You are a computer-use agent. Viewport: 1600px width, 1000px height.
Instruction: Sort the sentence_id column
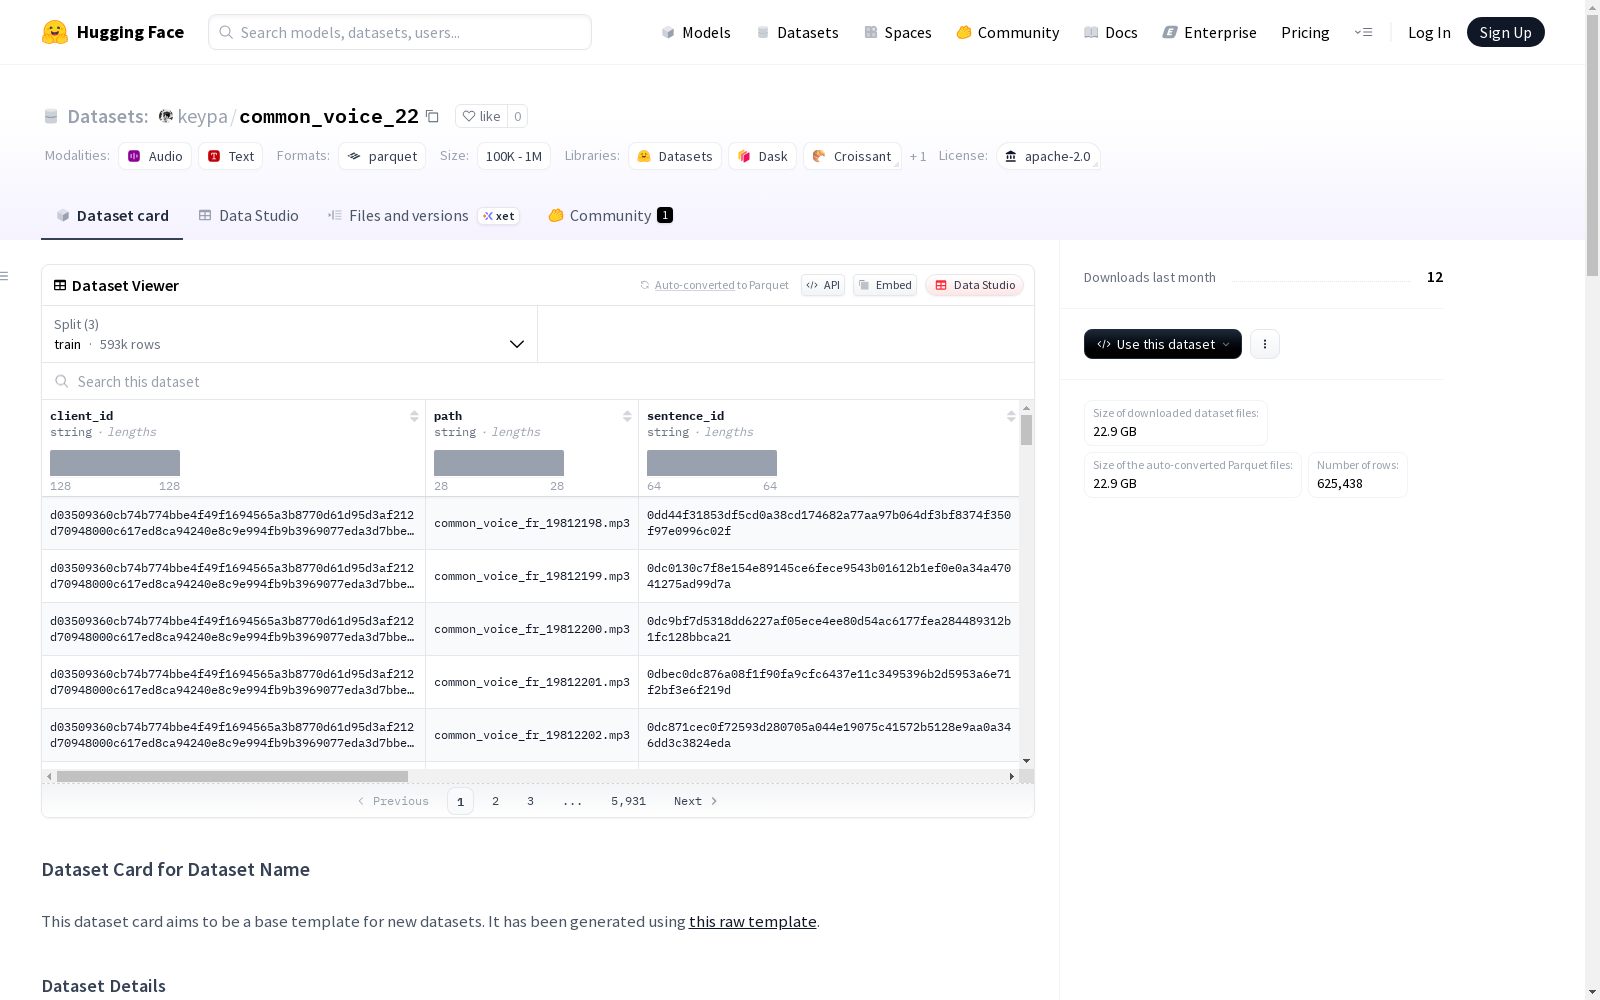(1011, 416)
